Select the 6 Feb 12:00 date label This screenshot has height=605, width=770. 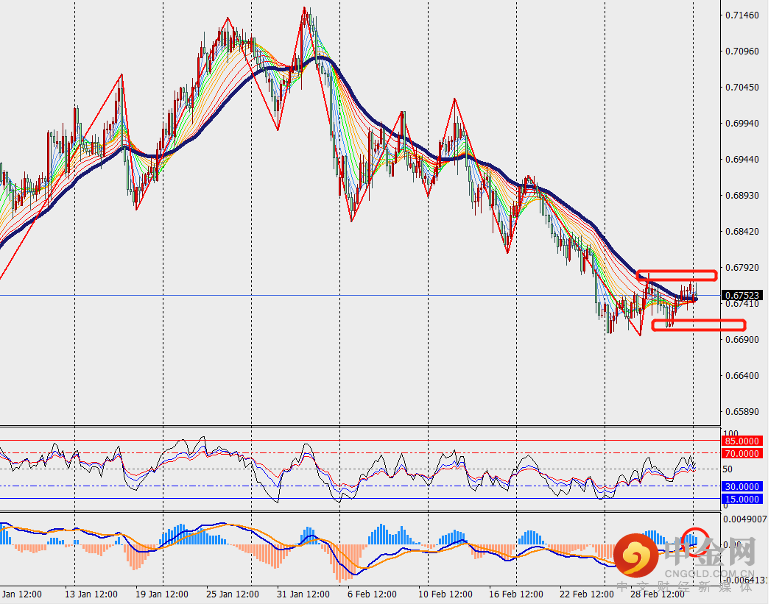(370, 594)
